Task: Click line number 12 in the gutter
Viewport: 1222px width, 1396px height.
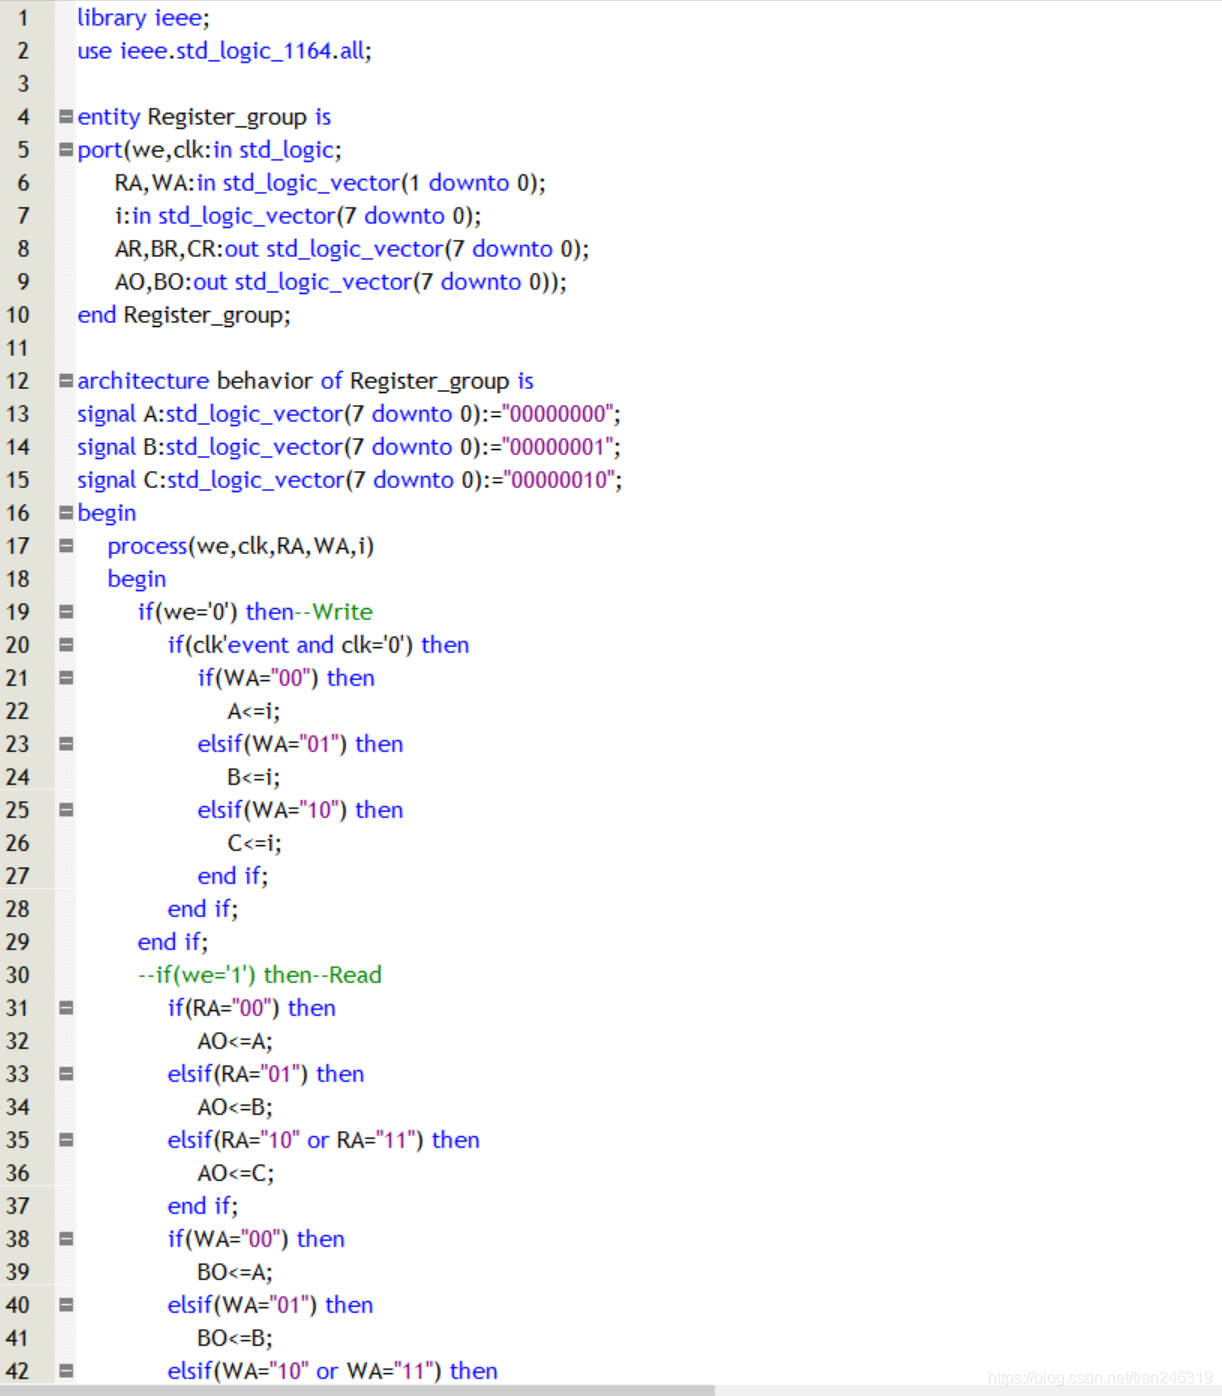Action: point(18,381)
